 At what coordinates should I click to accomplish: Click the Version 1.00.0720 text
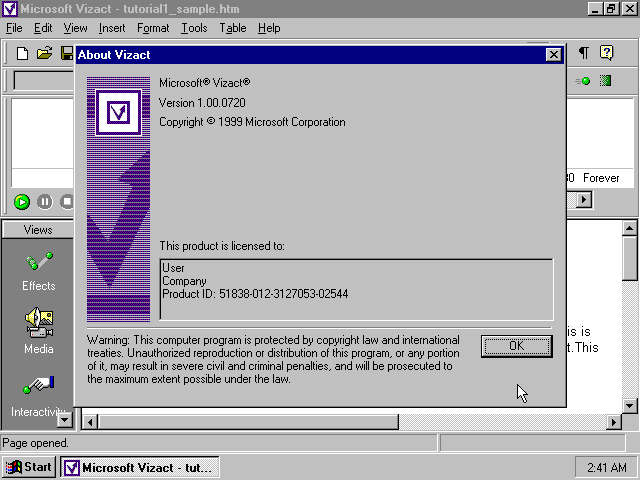point(202,103)
